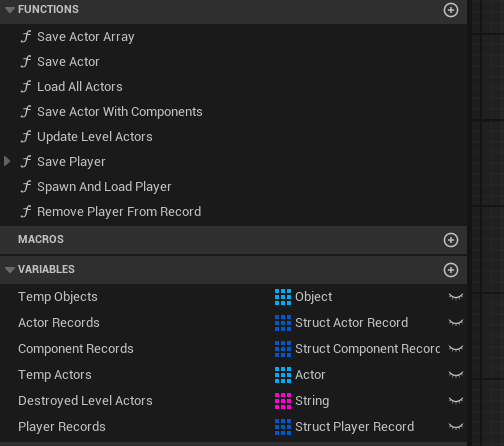This screenshot has width=504, height=446.
Task: Collapse the Functions section arrow
Action: (x=10, y=10)
